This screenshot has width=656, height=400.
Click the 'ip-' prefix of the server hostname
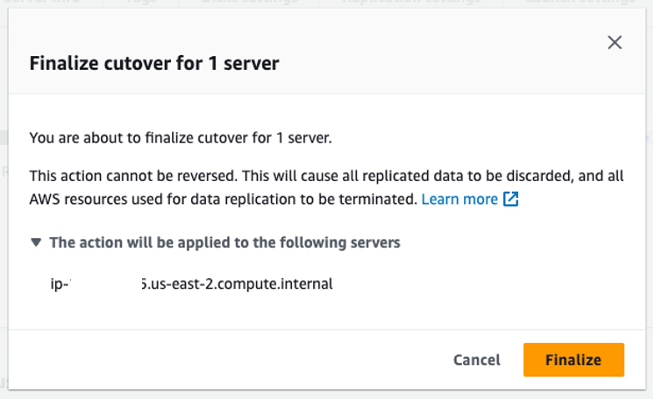click(60, 285)
